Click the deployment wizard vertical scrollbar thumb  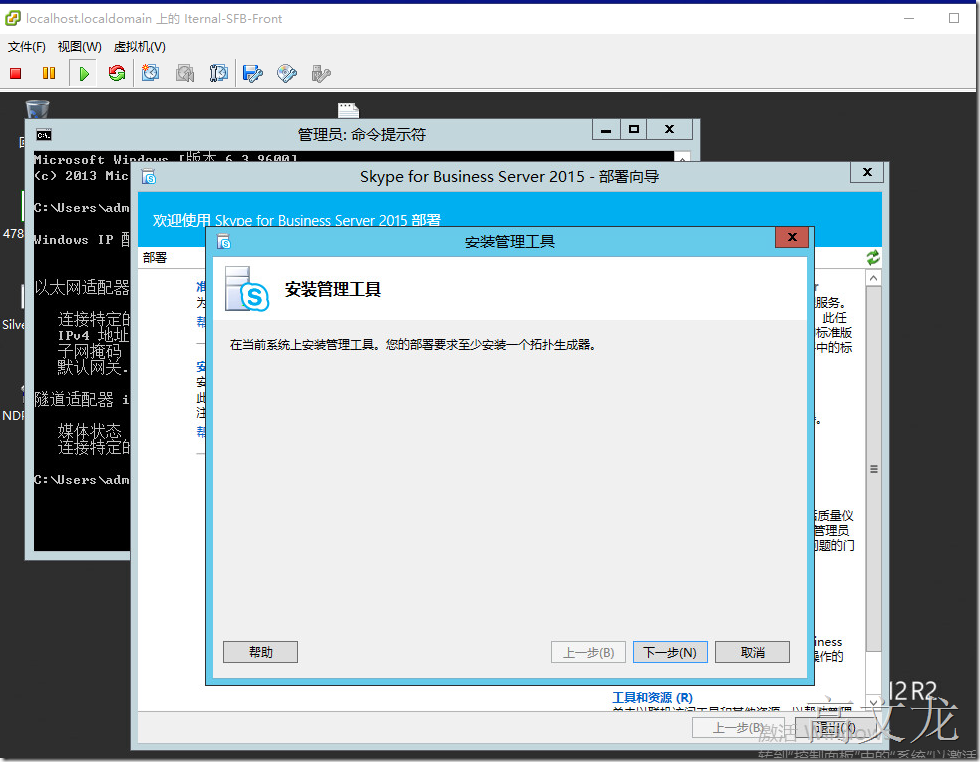(x=874, y=469)
